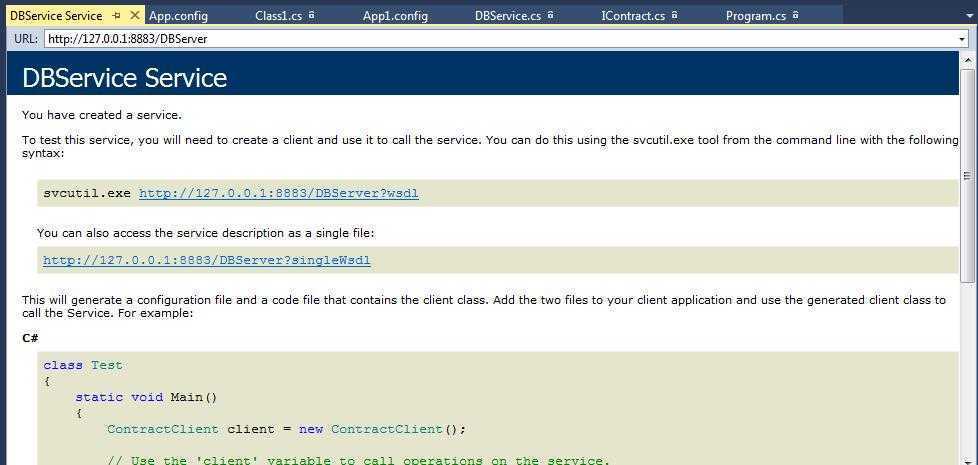Select the DBService Service tab
Screen dimensions: 978x465
coord(56,16)
